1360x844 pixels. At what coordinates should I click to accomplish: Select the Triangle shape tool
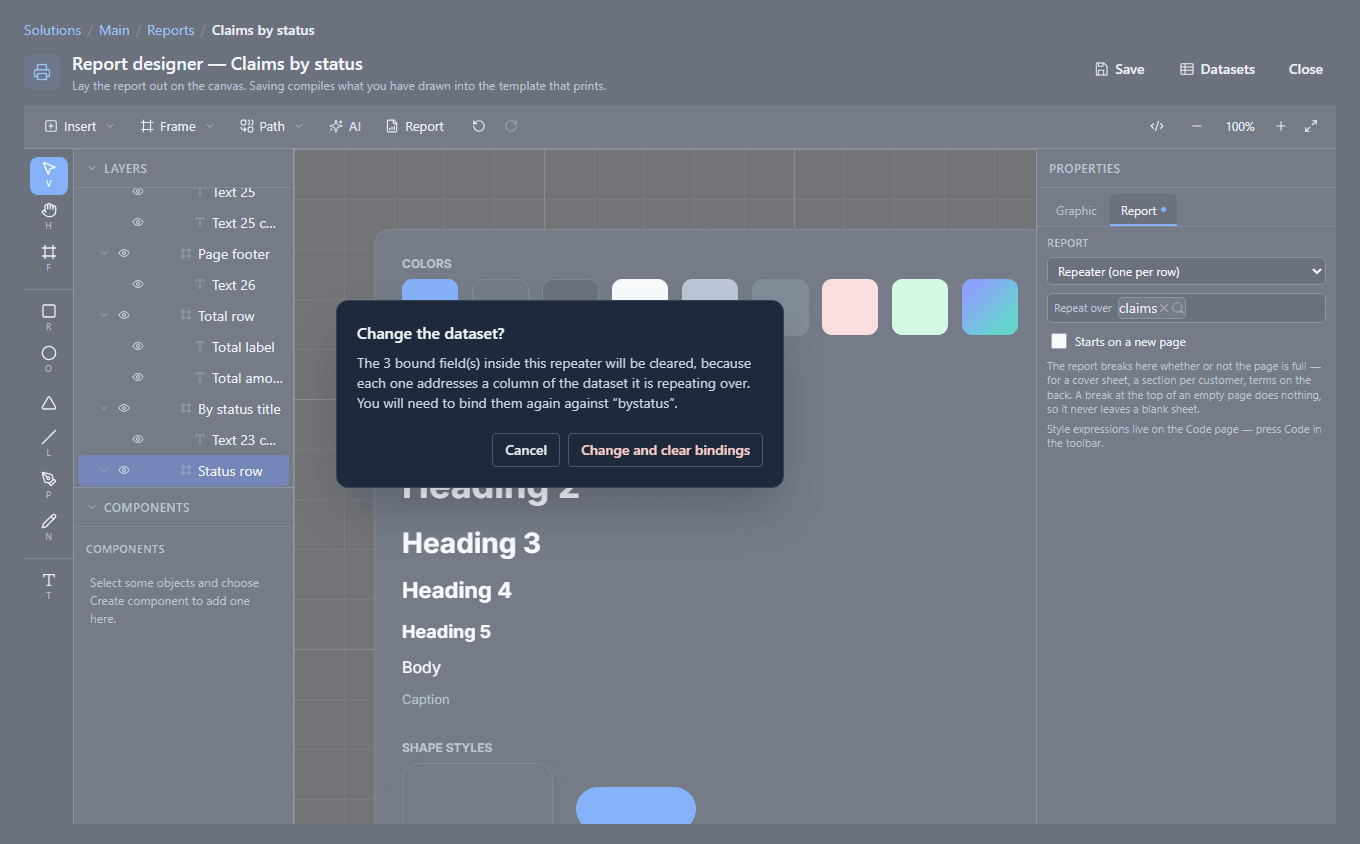[49, 403]
